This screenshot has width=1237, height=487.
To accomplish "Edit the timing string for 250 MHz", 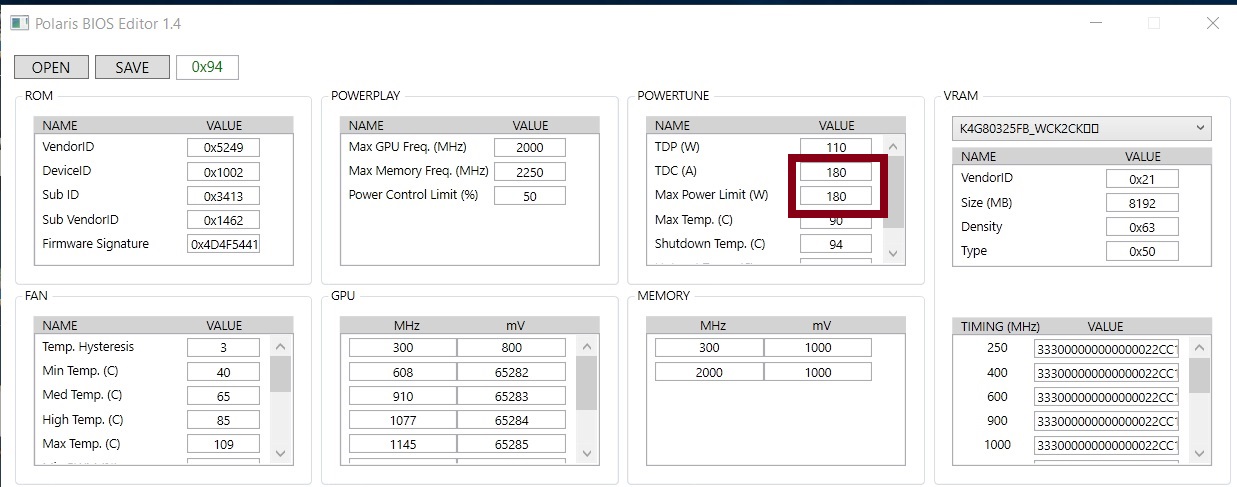I will tap(1107, 348).
